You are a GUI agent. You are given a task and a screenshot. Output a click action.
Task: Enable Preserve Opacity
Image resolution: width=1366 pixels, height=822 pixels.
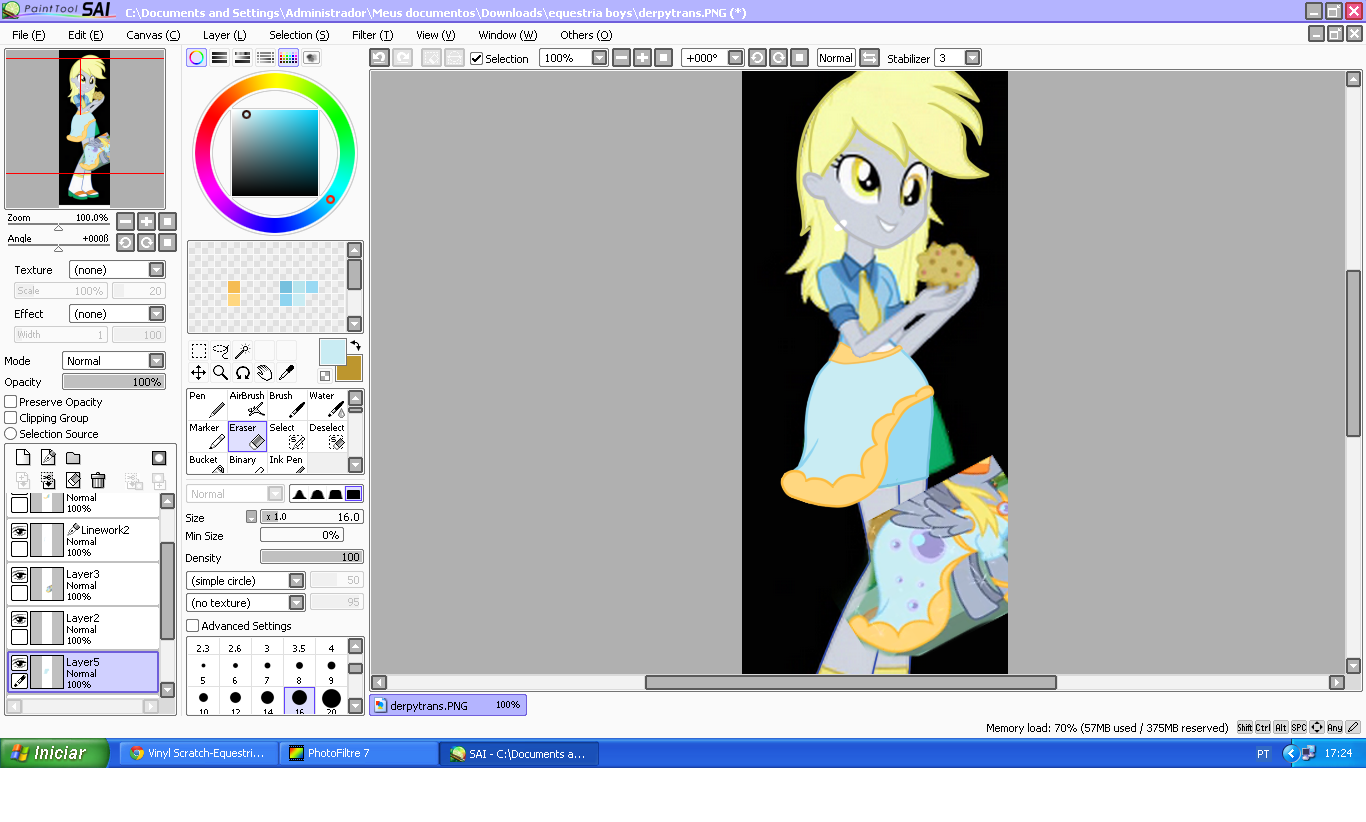(11, 402)
